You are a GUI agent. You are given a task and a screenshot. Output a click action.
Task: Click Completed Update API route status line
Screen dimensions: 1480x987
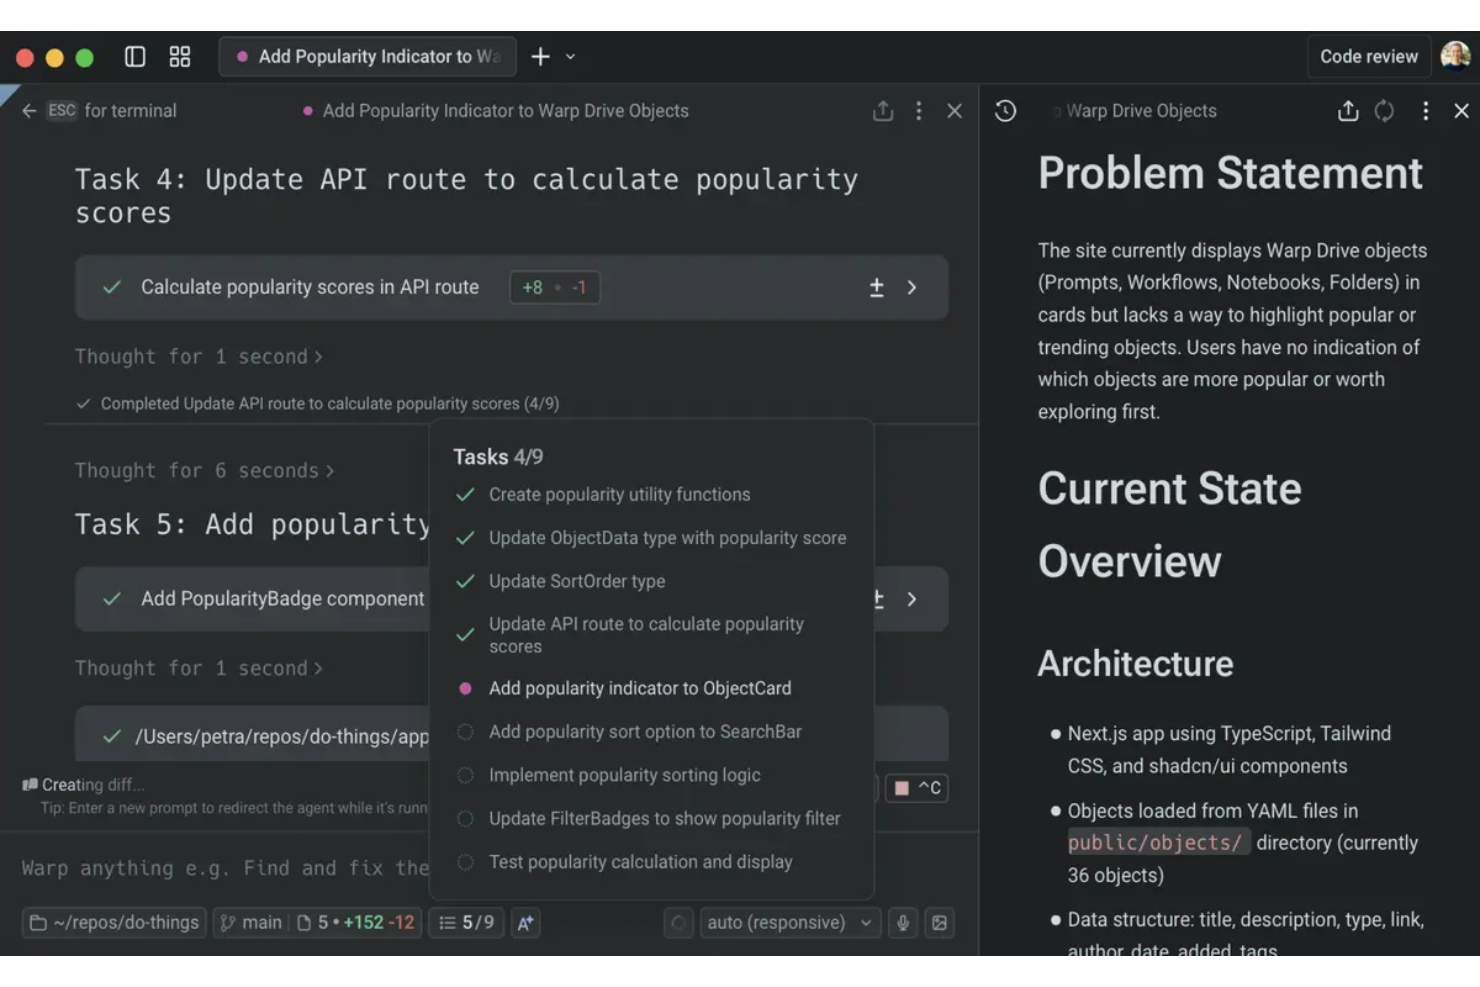click(318, 404)
